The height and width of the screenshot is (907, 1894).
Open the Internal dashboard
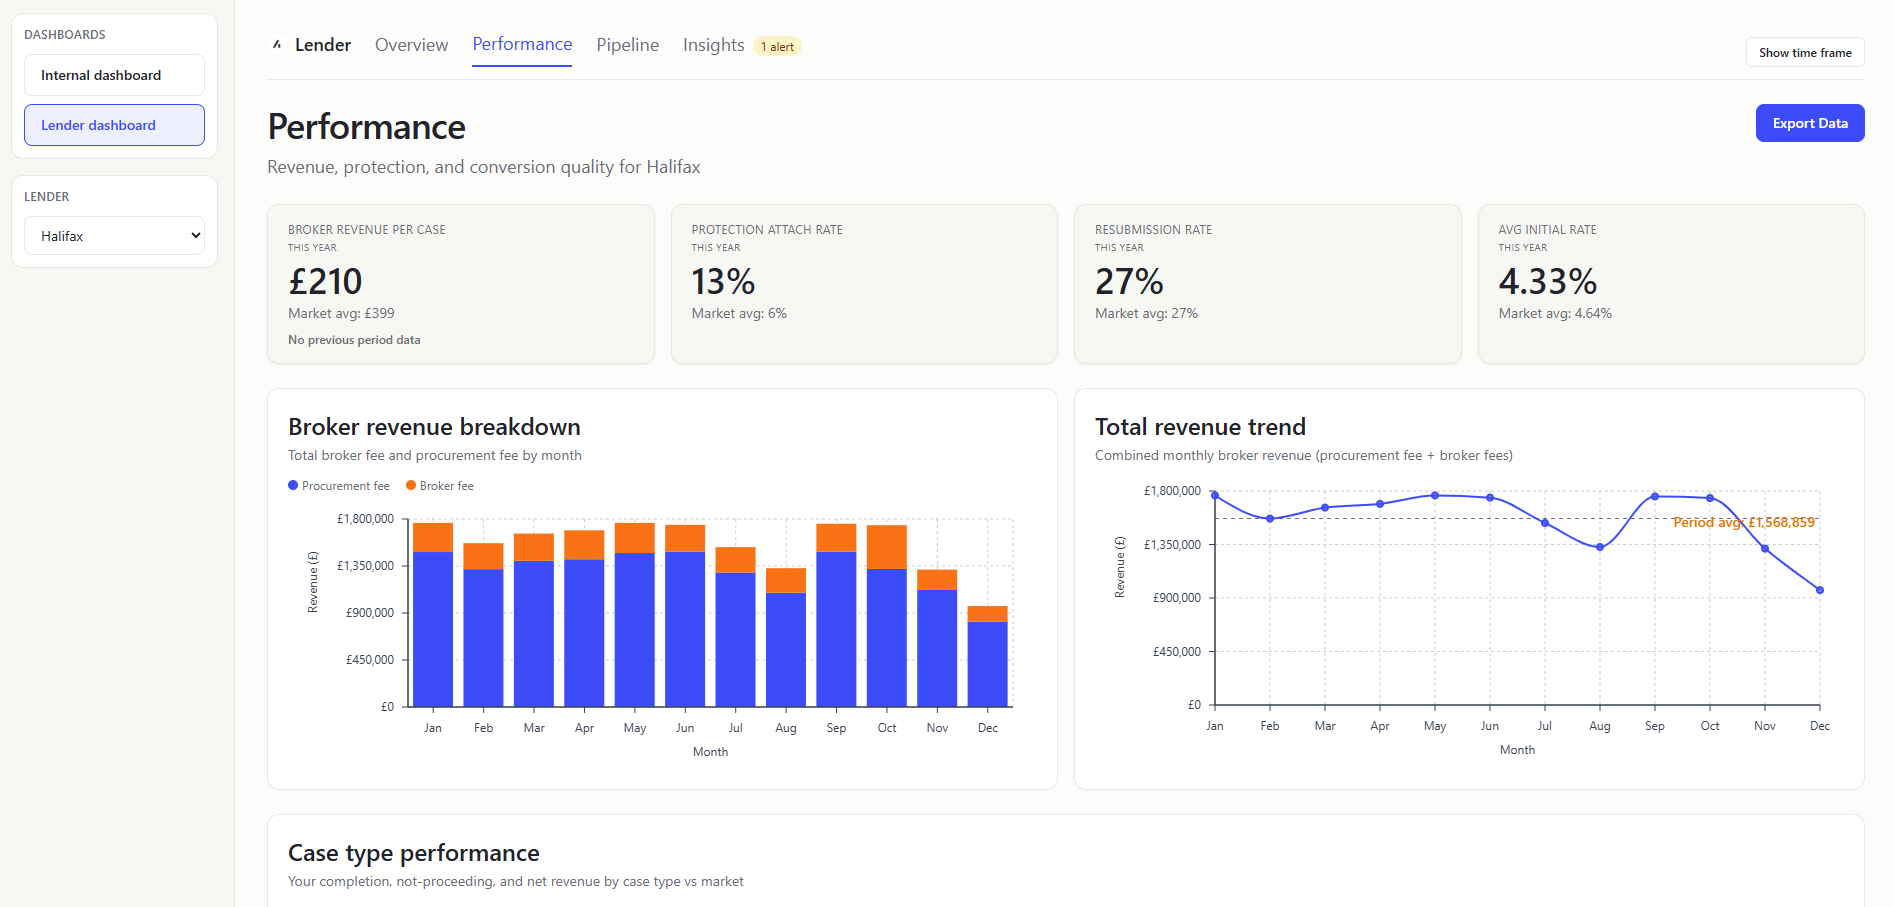coord(114,74)
